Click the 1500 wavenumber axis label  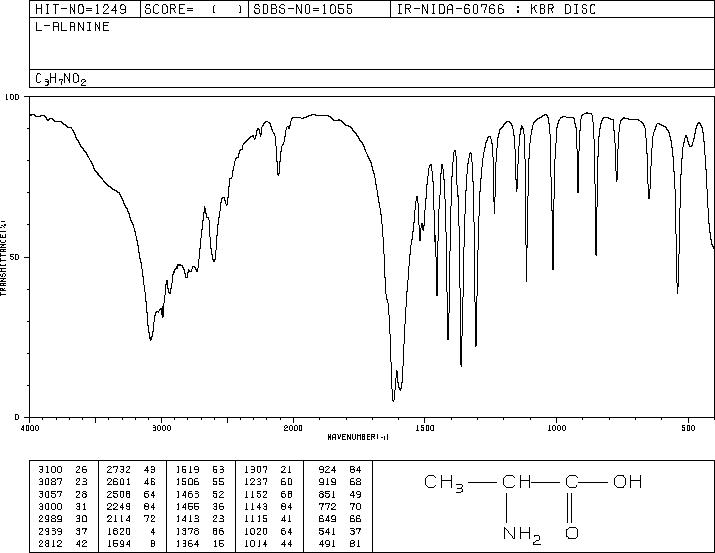pyautogui.click(x=425, y=428)
